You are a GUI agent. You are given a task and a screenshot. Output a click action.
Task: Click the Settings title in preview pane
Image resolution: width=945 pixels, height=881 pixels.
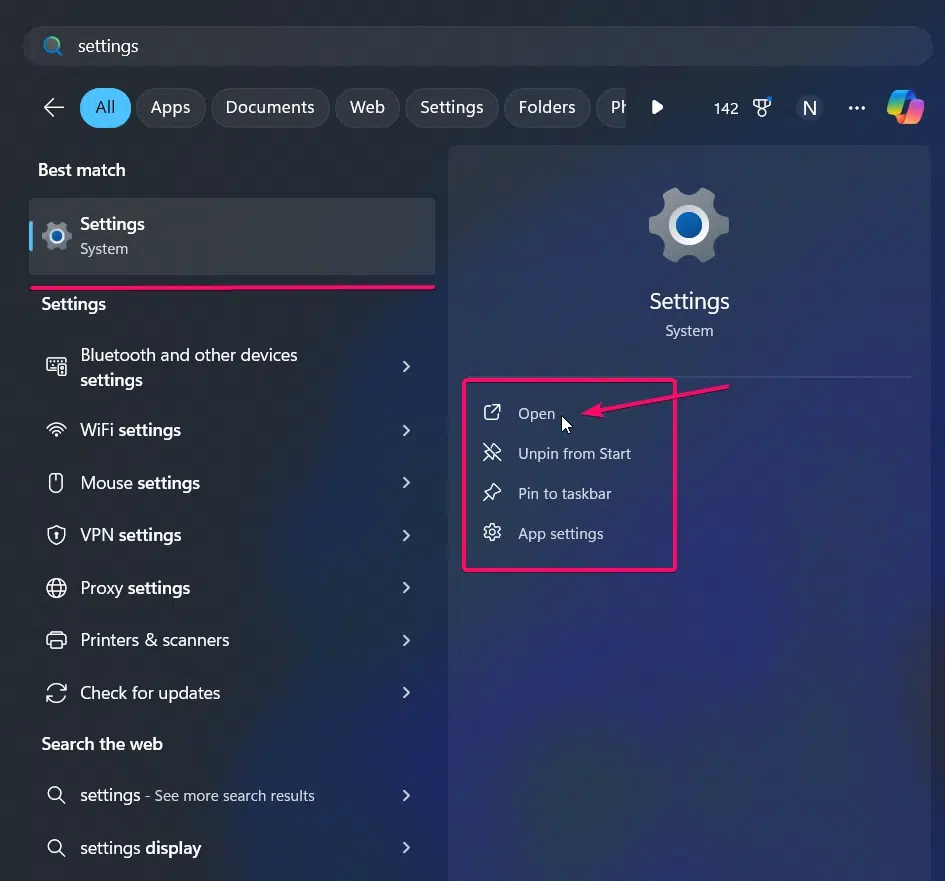click(x=689, y=301)
